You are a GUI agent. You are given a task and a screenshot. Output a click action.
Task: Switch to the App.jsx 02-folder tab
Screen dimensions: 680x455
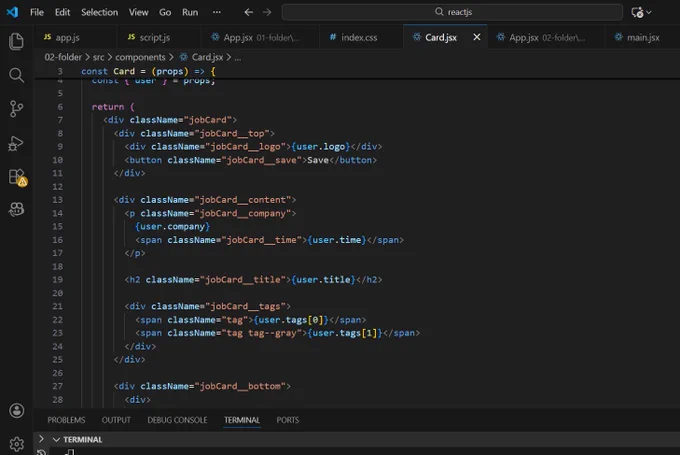[x=546, y=37]
